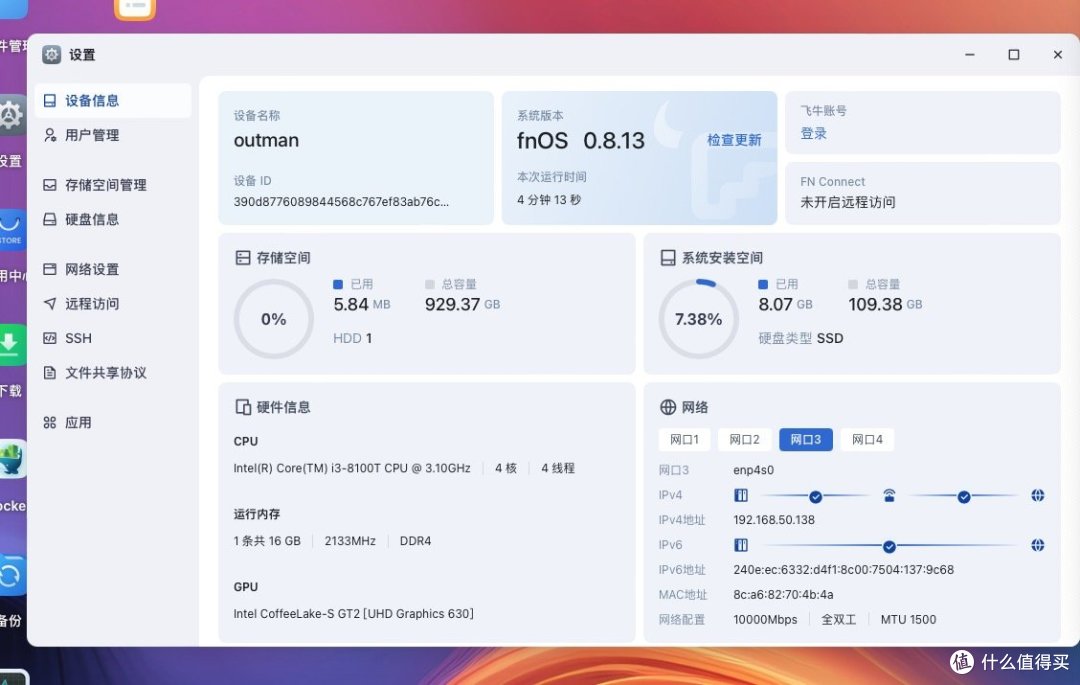The width and height of the screenshot is (1080, 685).
Task: Open the 应用 sidebar section
Action: click(112, 422)
